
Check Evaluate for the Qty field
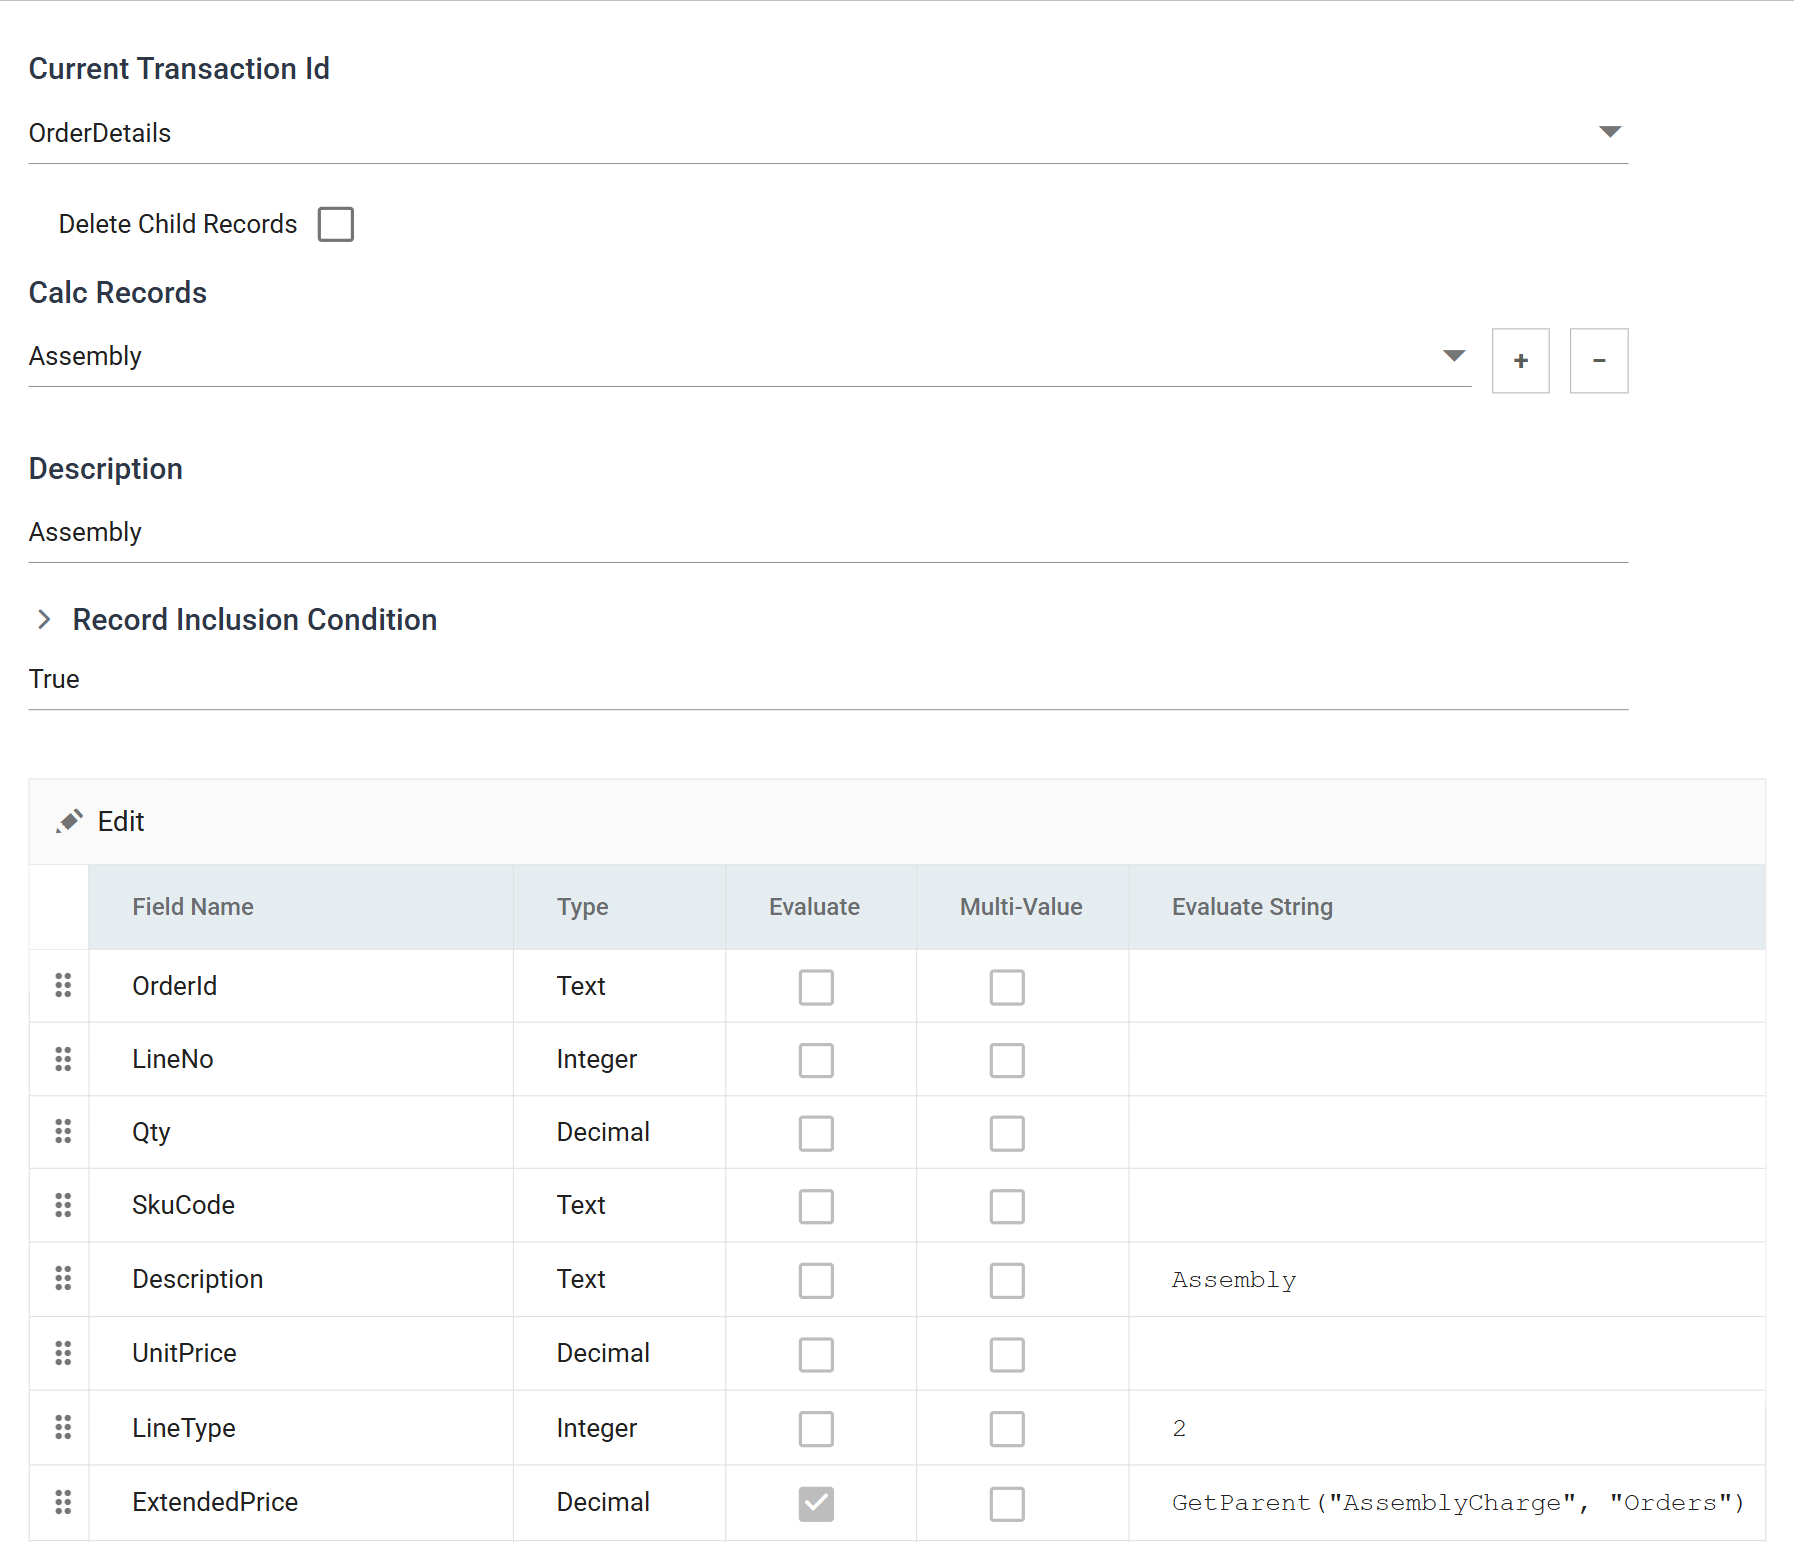click(x=816, y=1133)
